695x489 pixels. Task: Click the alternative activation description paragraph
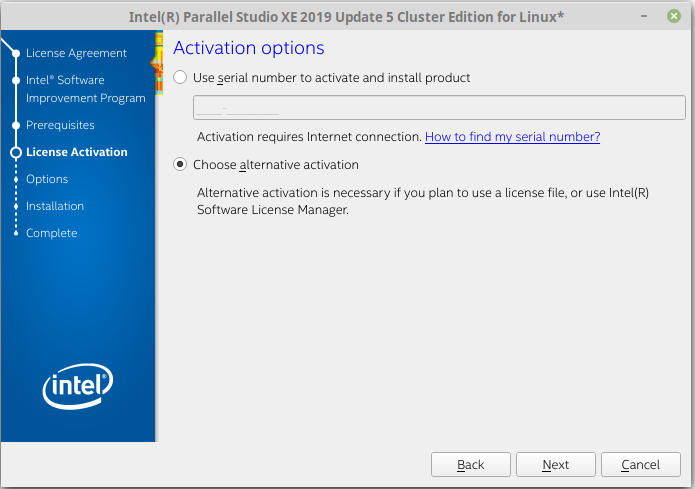[x=422, y=201]
